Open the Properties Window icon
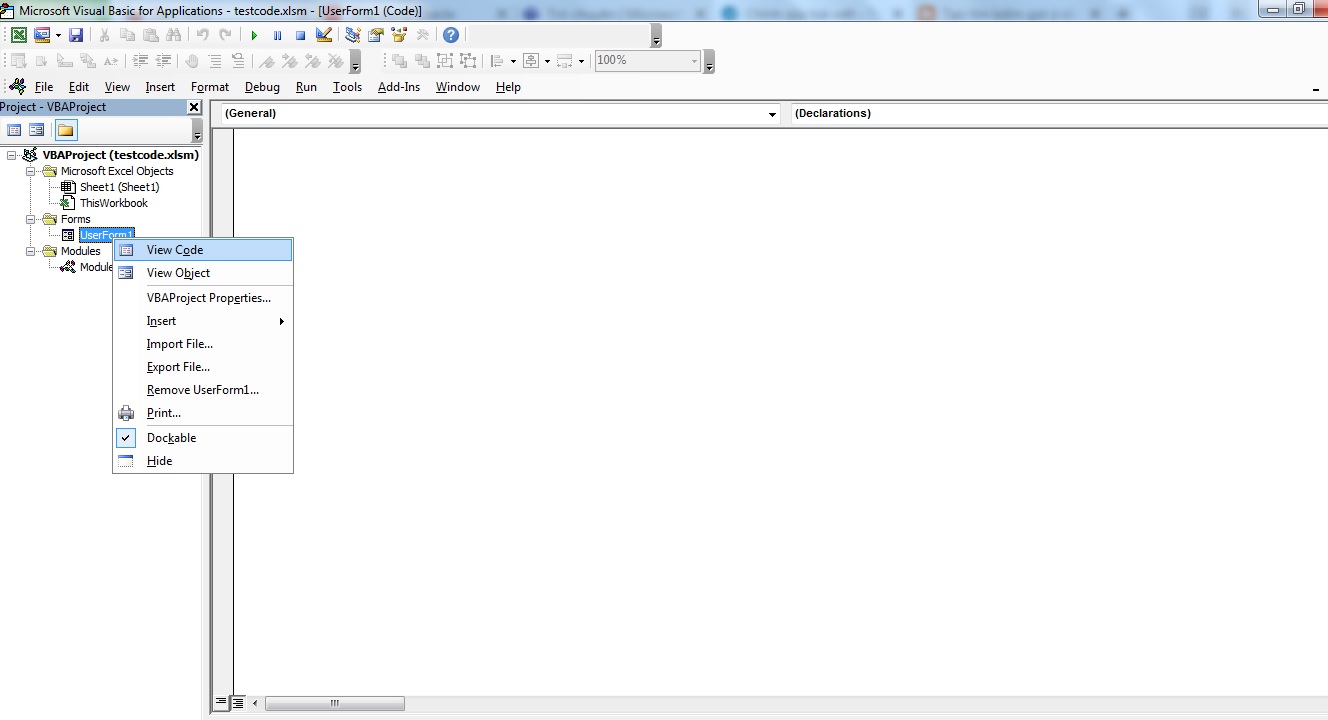The height and width of the screenshot is (720, 1328). pyautogui.click(x=376, y=35)
